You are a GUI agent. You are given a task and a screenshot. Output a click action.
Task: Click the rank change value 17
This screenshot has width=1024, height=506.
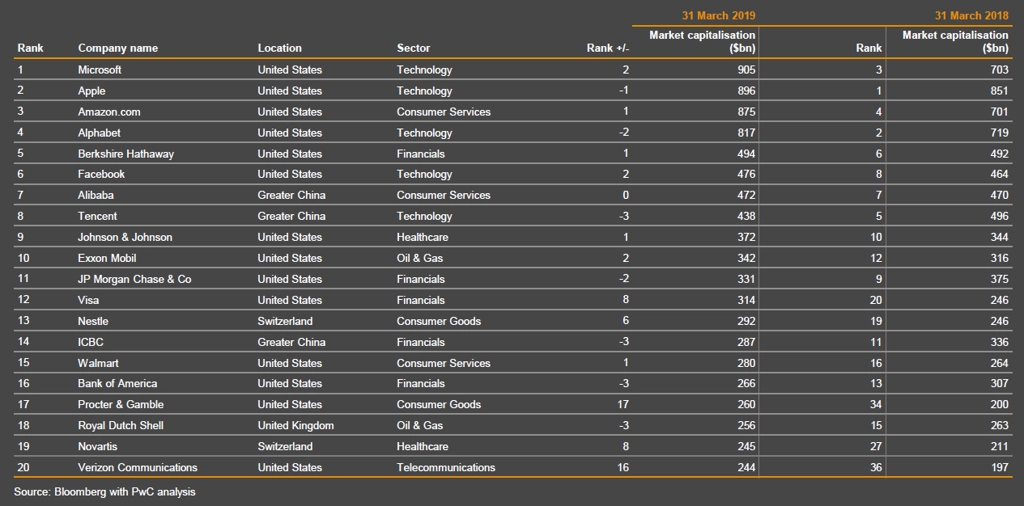click(x=623, y=404)
